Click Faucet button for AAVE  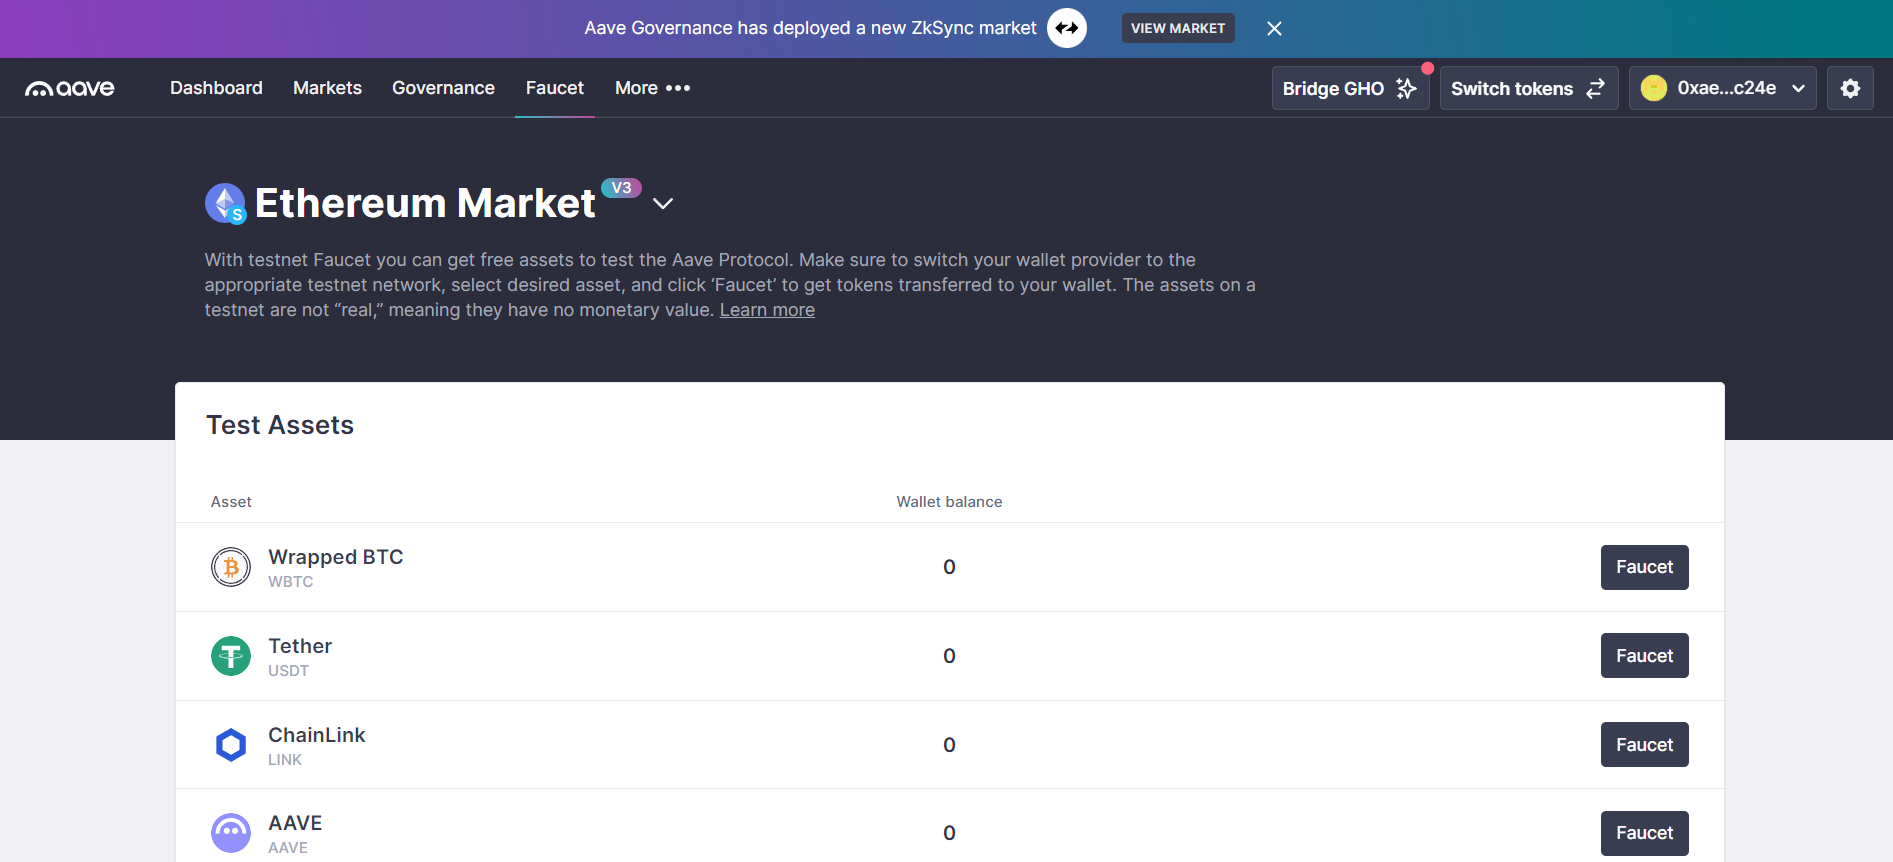[x=1644, y=833]
